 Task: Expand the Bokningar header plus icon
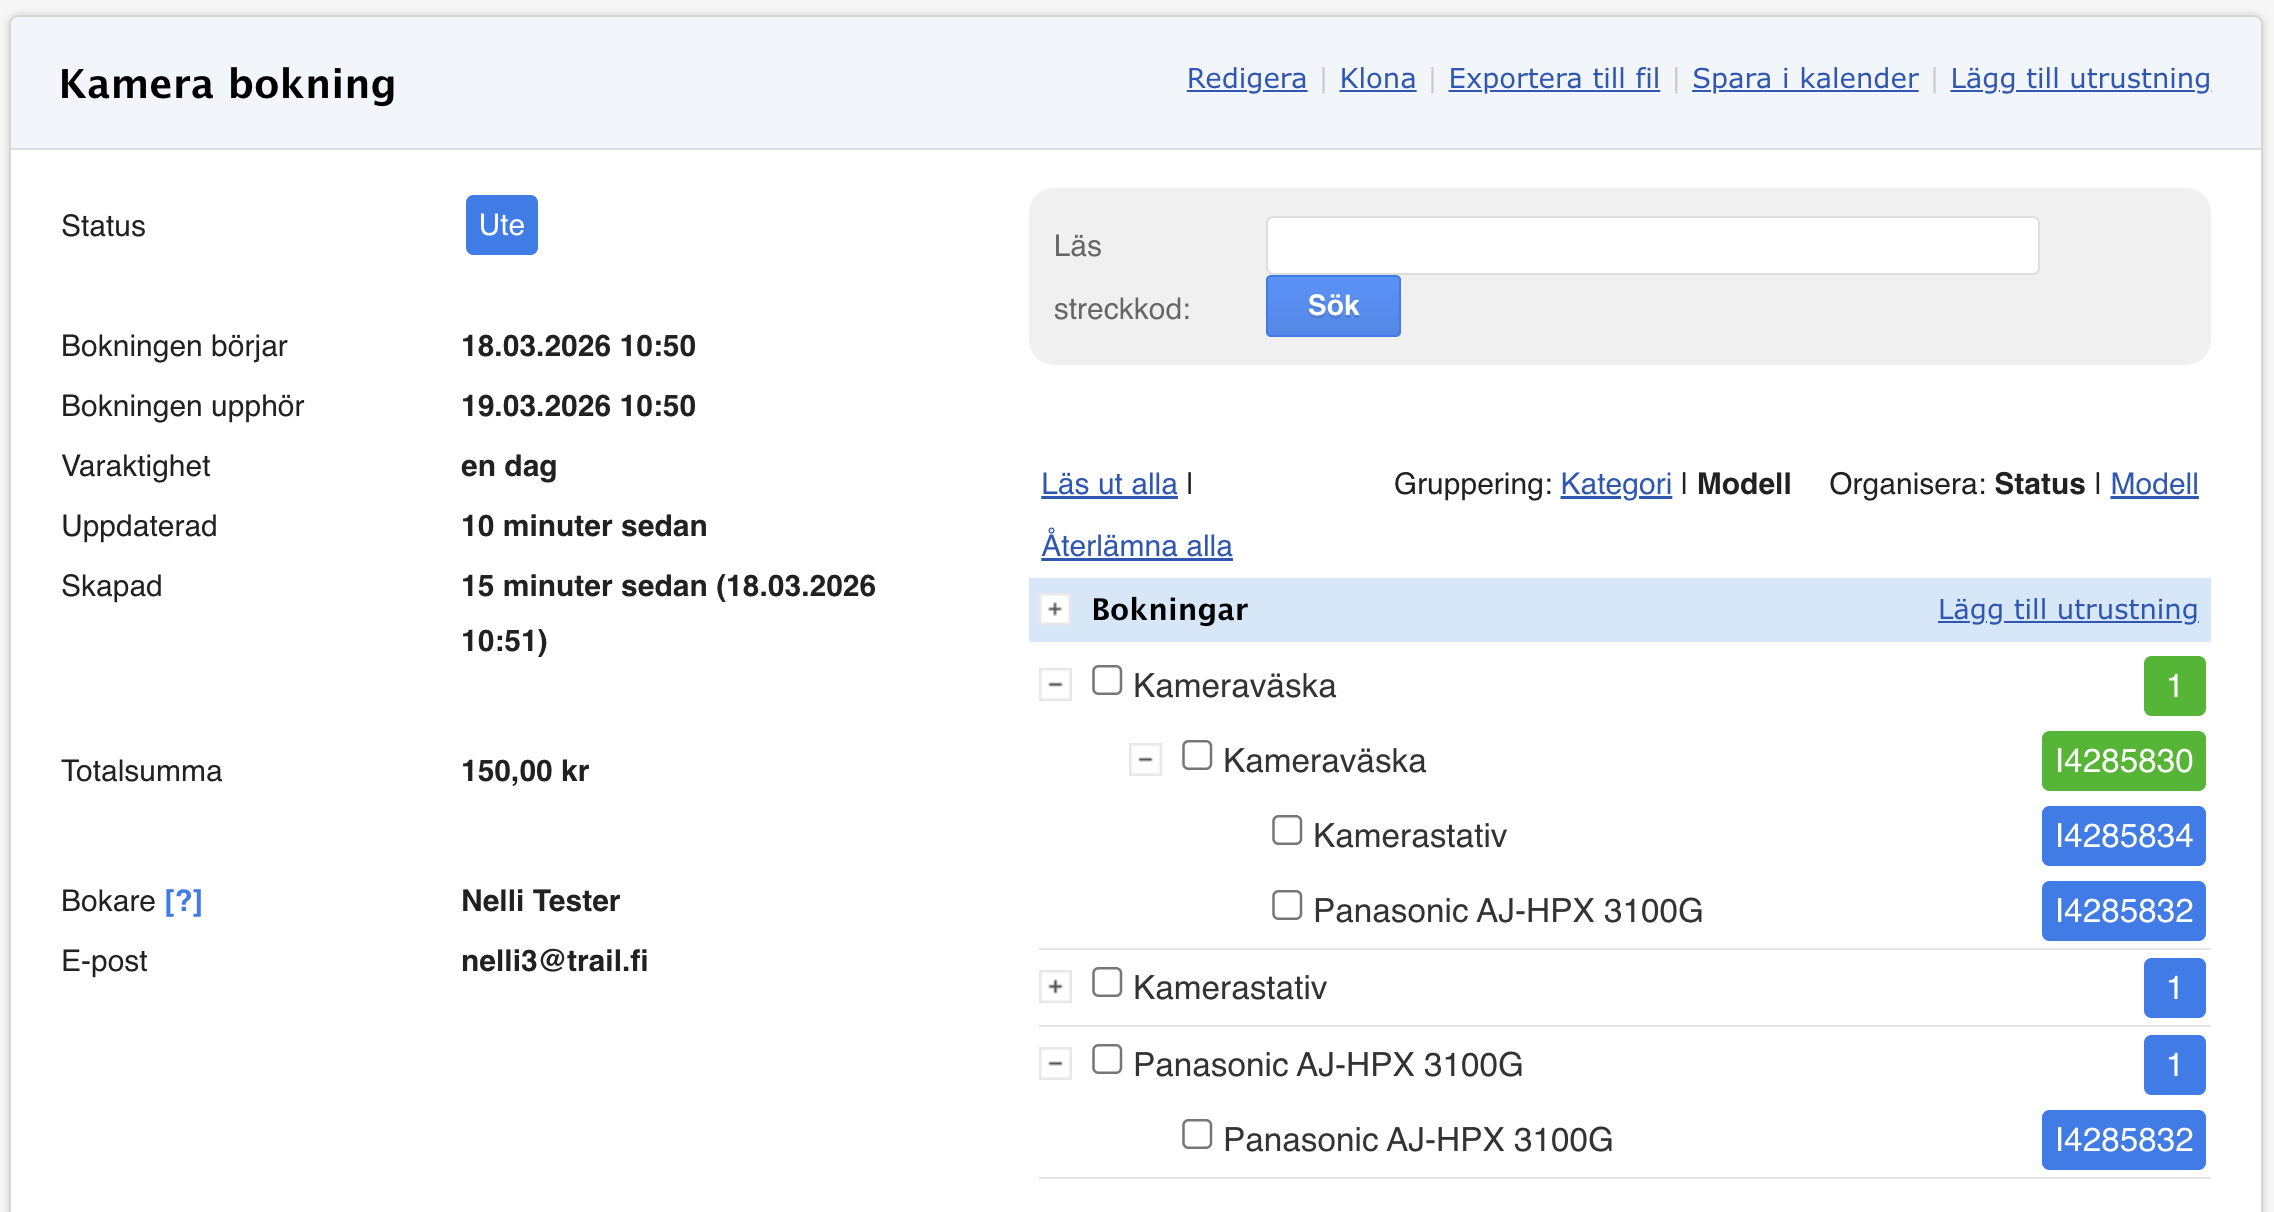click(1055, 609)
